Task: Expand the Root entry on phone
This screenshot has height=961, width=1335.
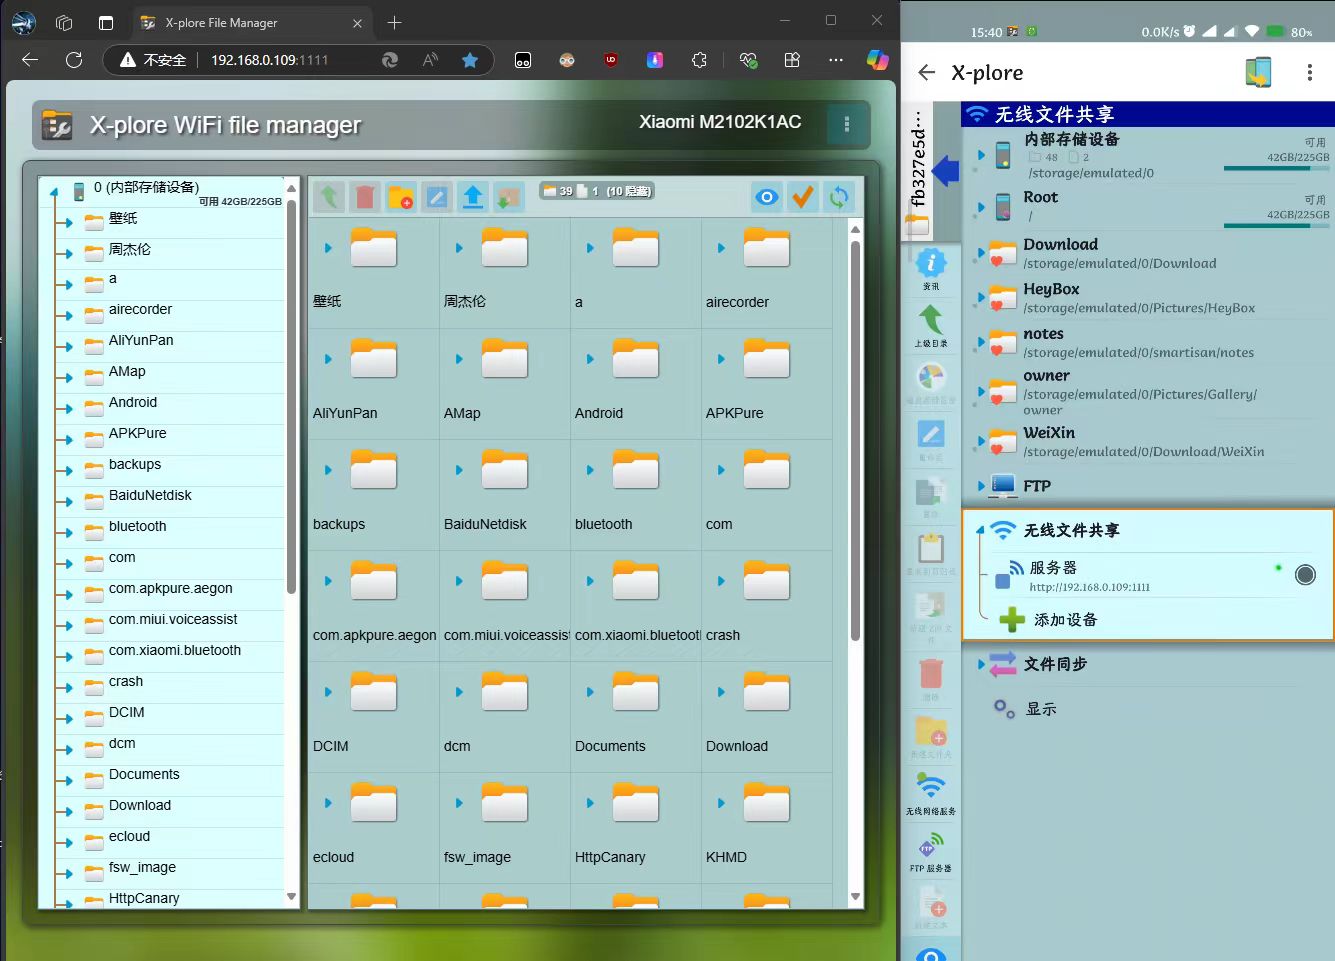Action: click(981, 207)
